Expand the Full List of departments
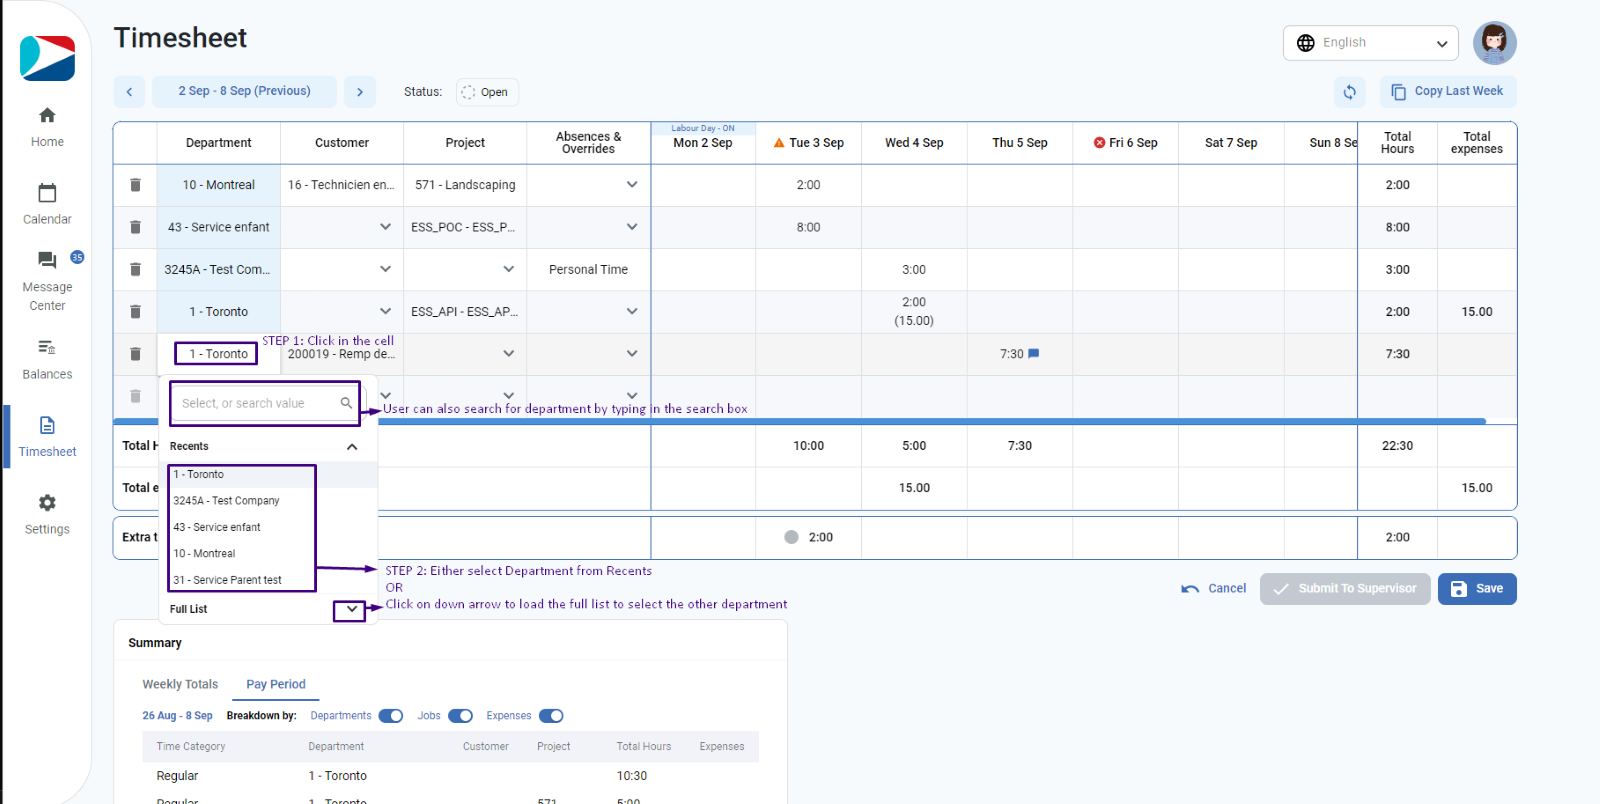 tap(350, 609)
